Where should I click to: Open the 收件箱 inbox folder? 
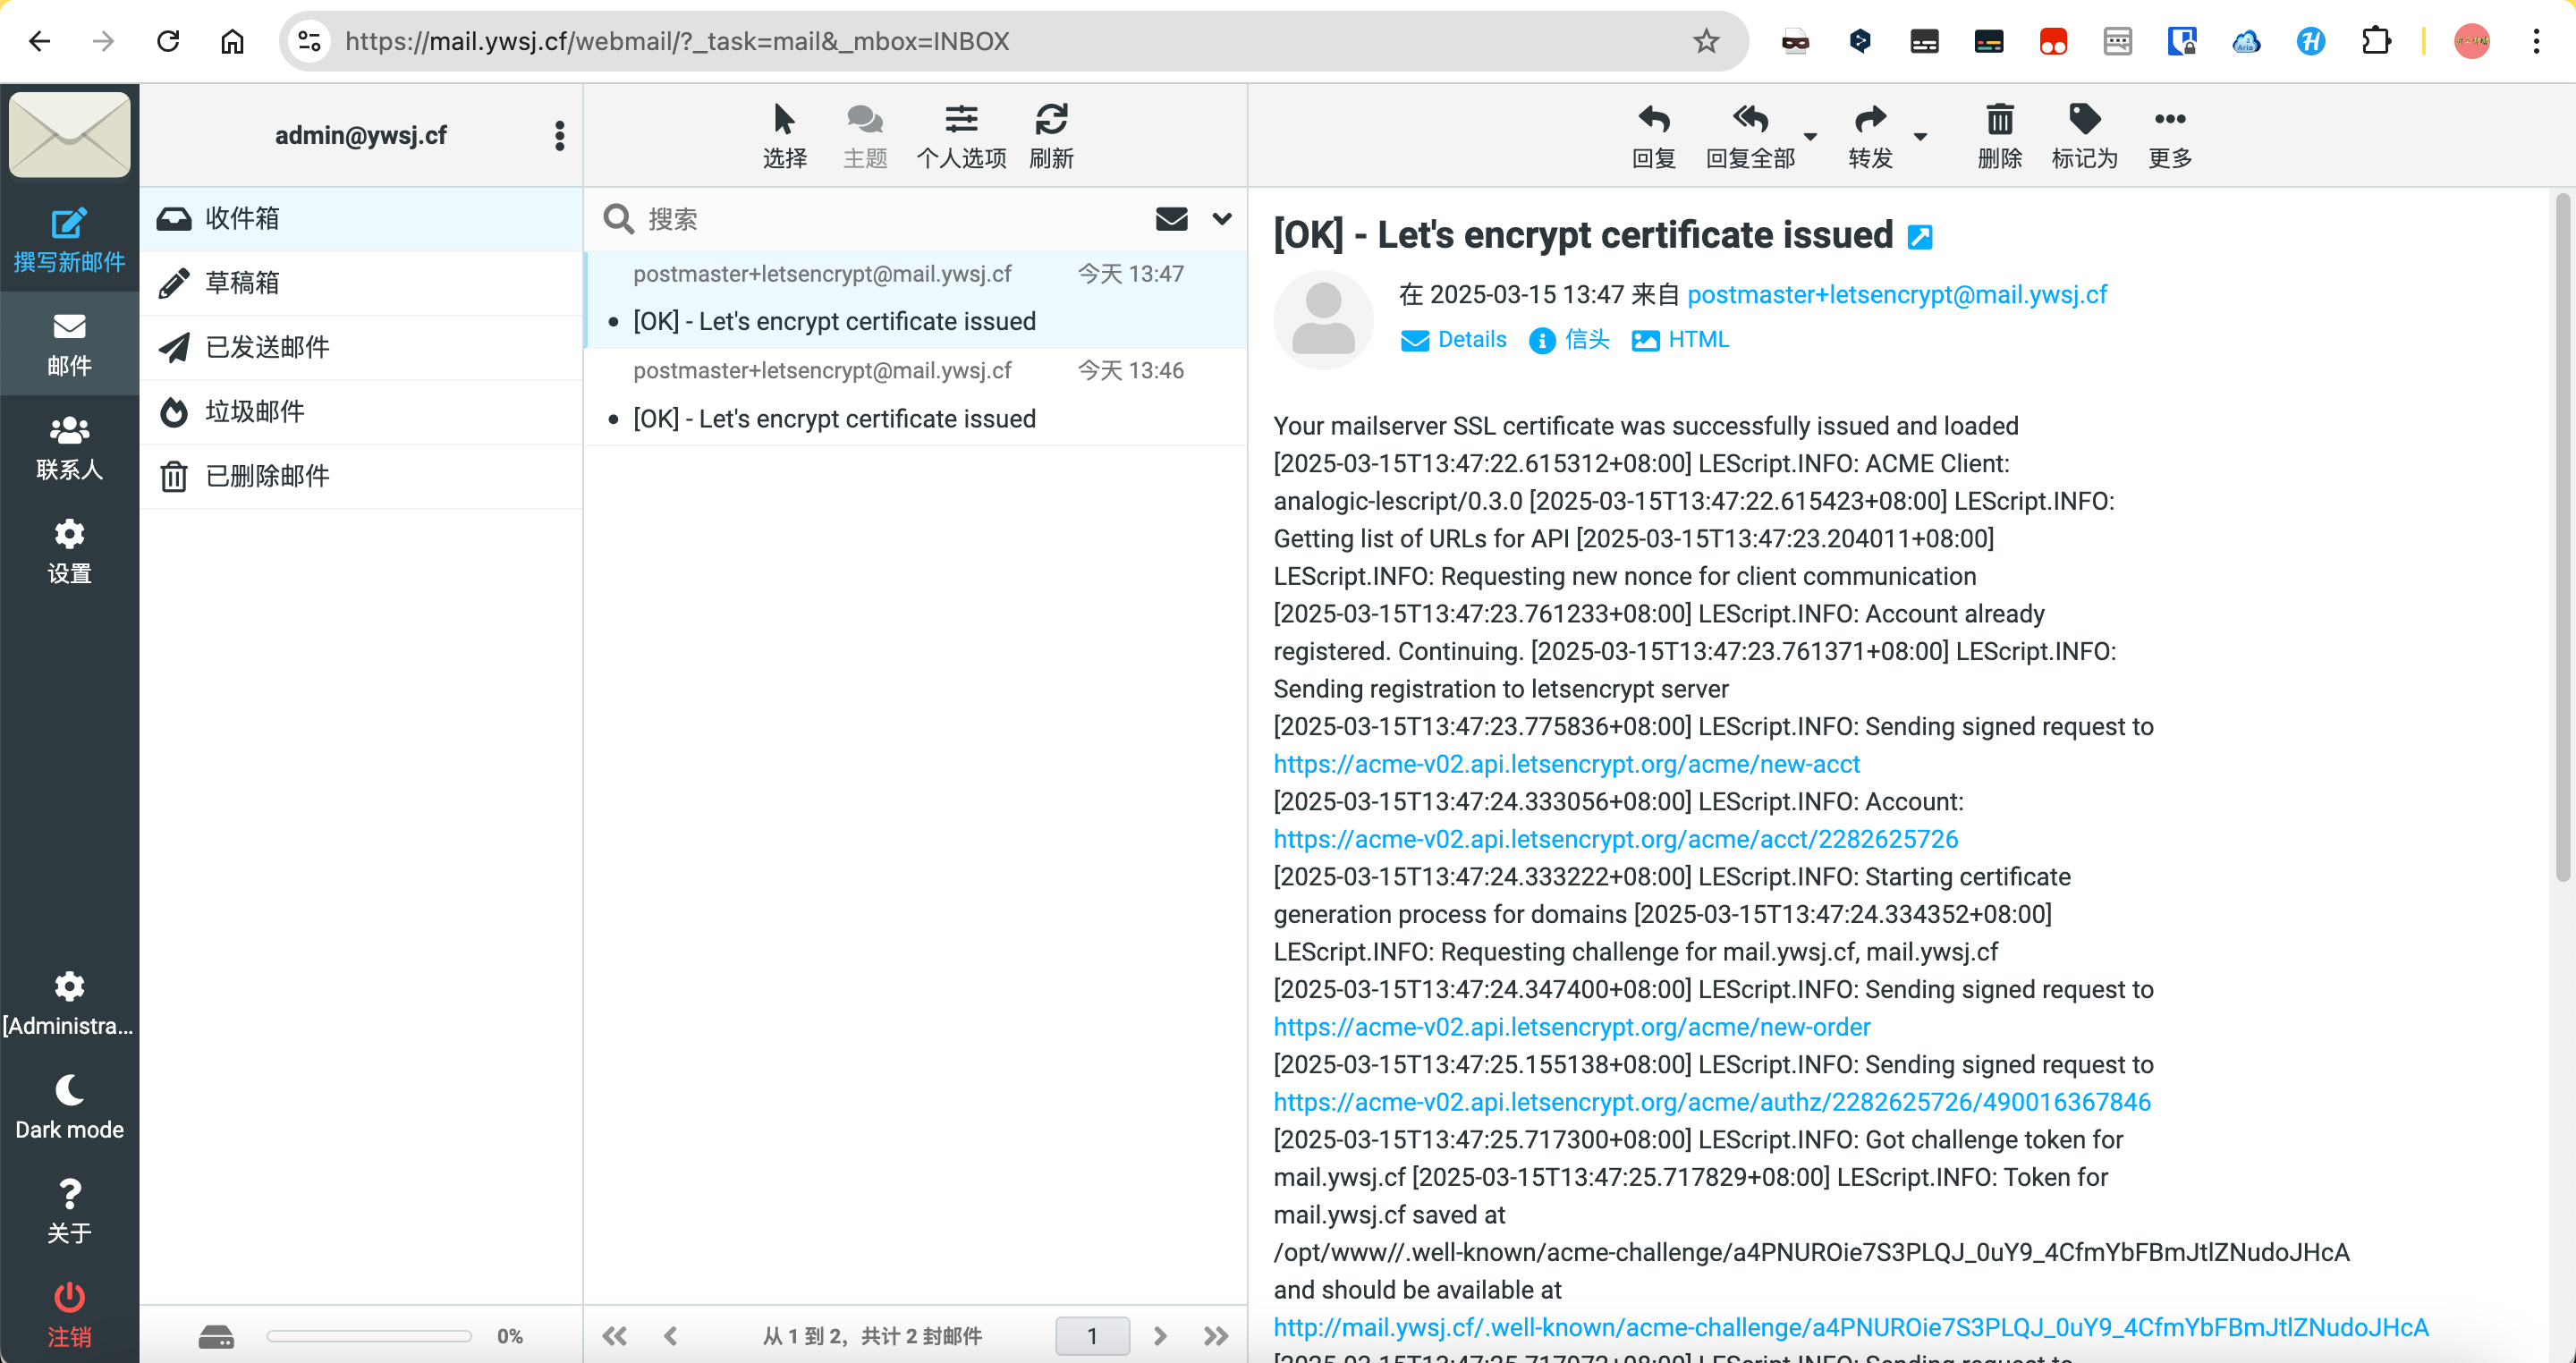(361, 219)
